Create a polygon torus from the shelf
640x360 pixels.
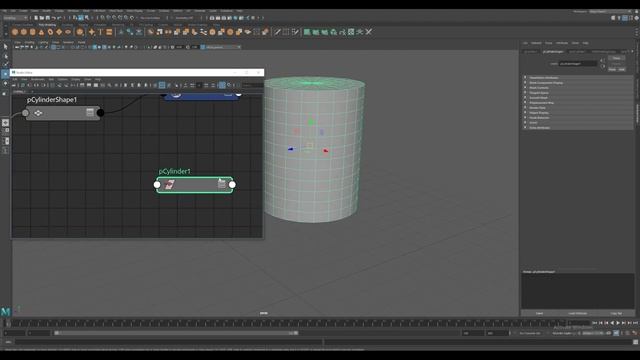pos(50,32)
